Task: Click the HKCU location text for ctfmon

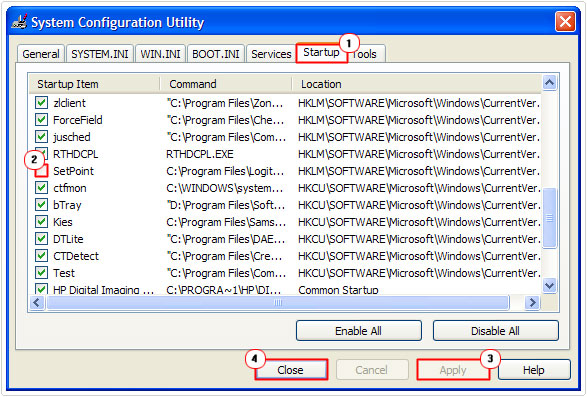Action: pos(419,188)
